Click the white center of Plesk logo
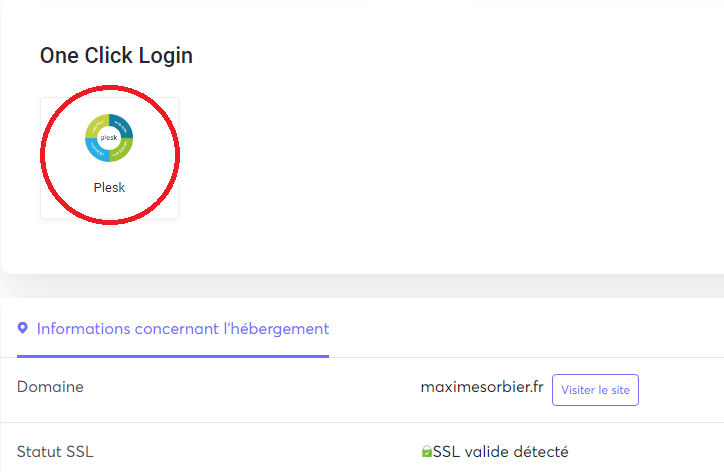 pos(109,138)
